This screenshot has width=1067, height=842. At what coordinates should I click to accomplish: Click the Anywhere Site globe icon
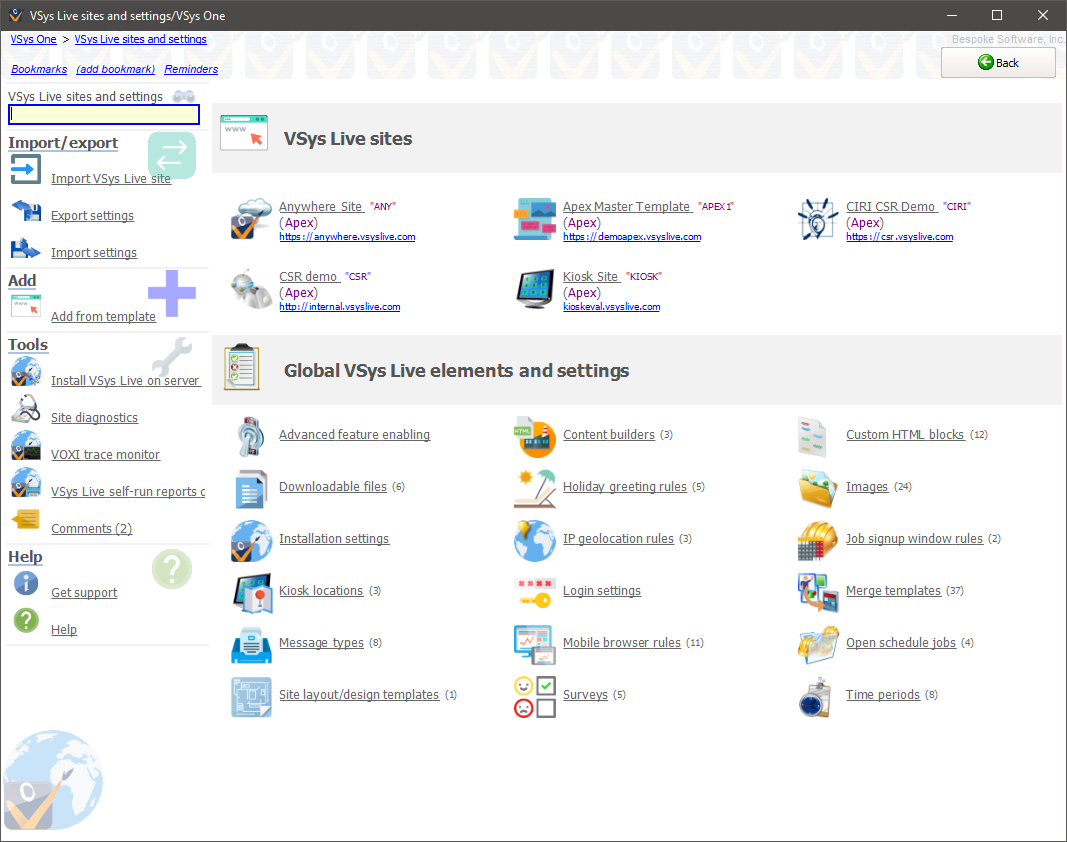tap(250, 220)
